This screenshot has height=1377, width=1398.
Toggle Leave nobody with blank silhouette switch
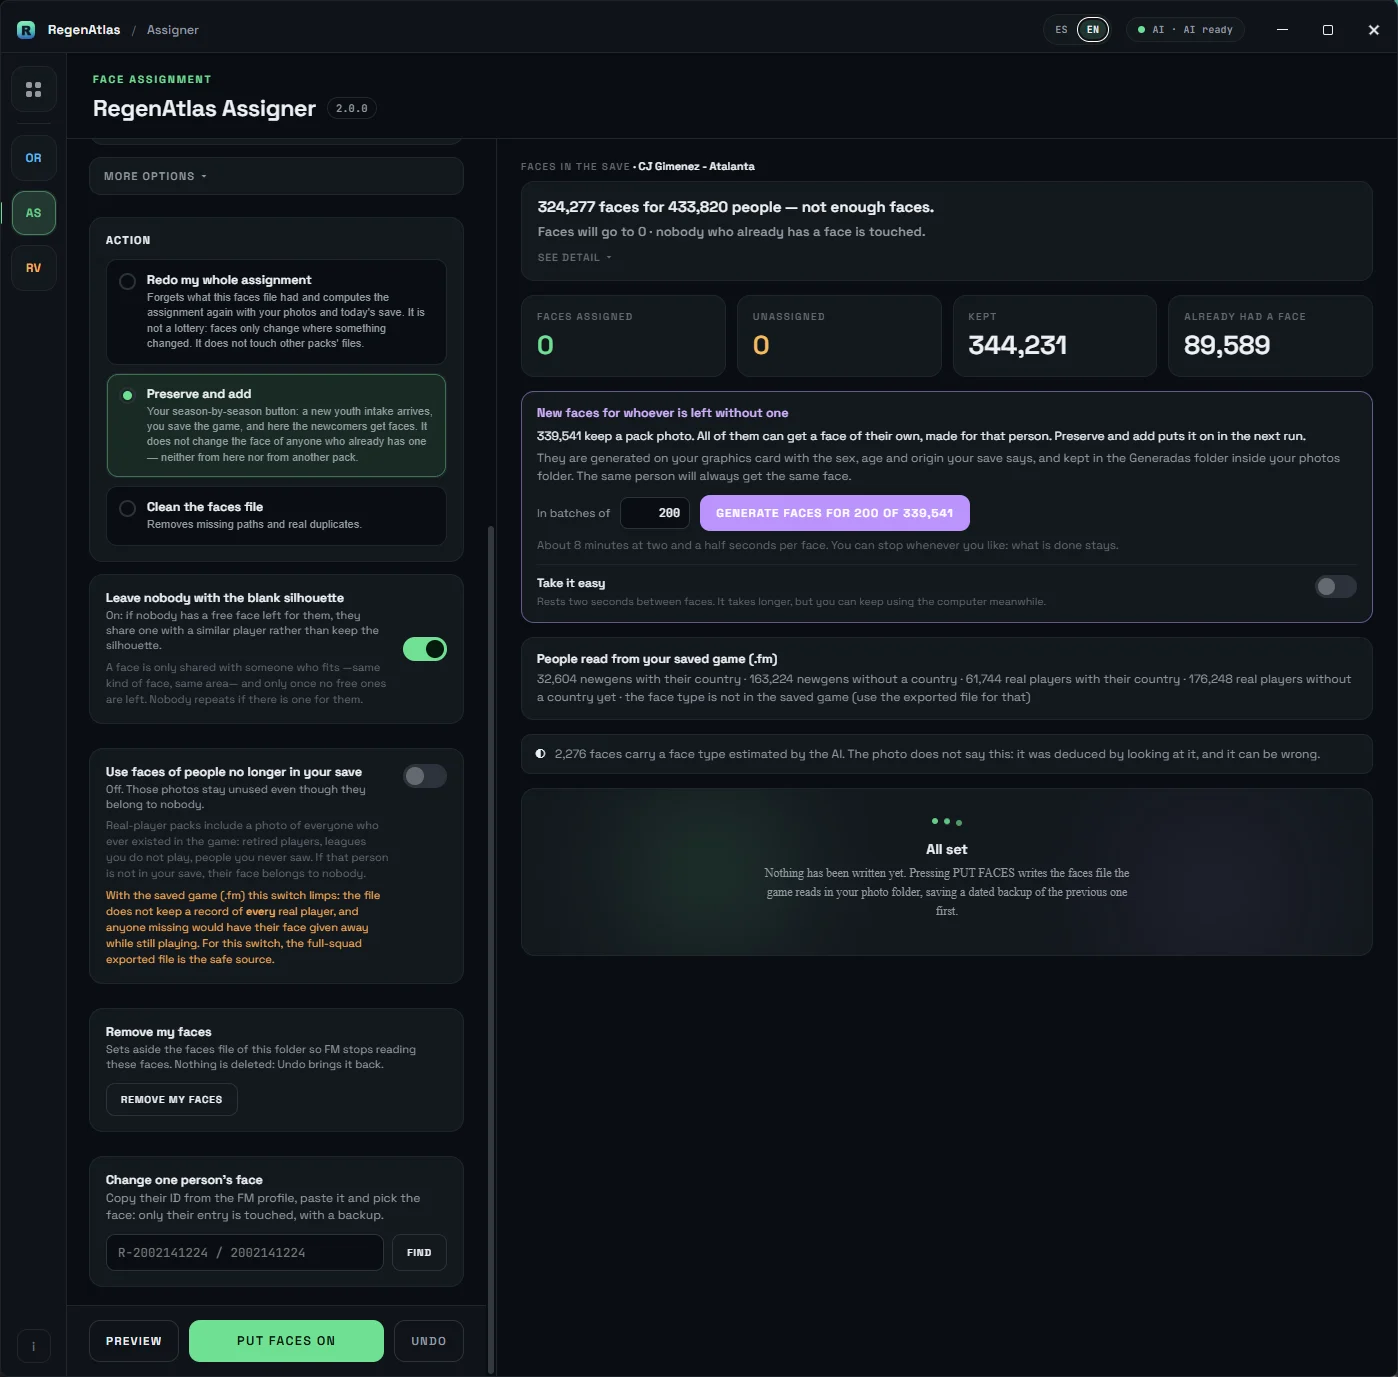[425, 649]
